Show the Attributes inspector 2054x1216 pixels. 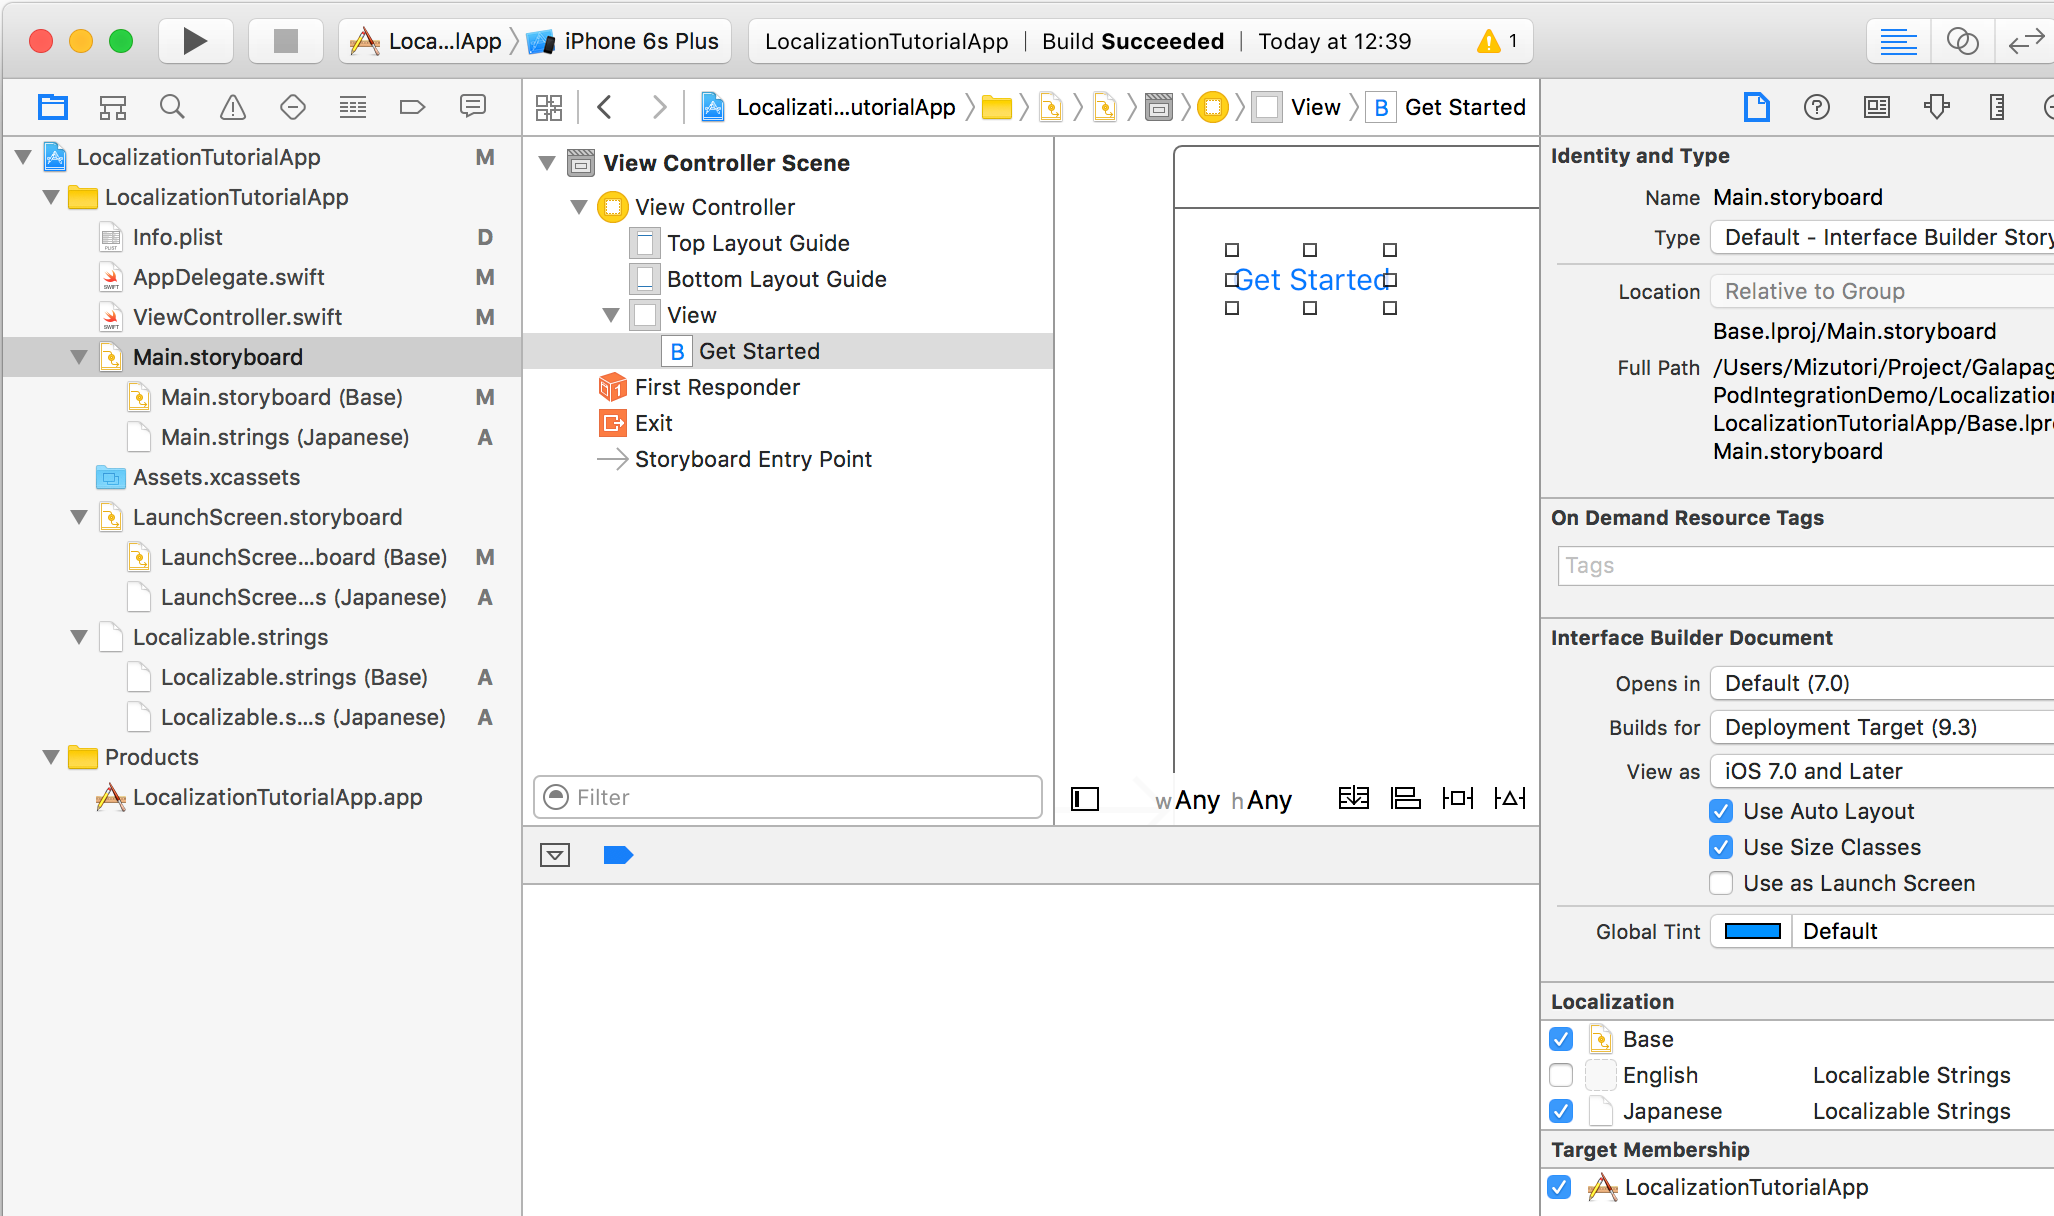1938,107
